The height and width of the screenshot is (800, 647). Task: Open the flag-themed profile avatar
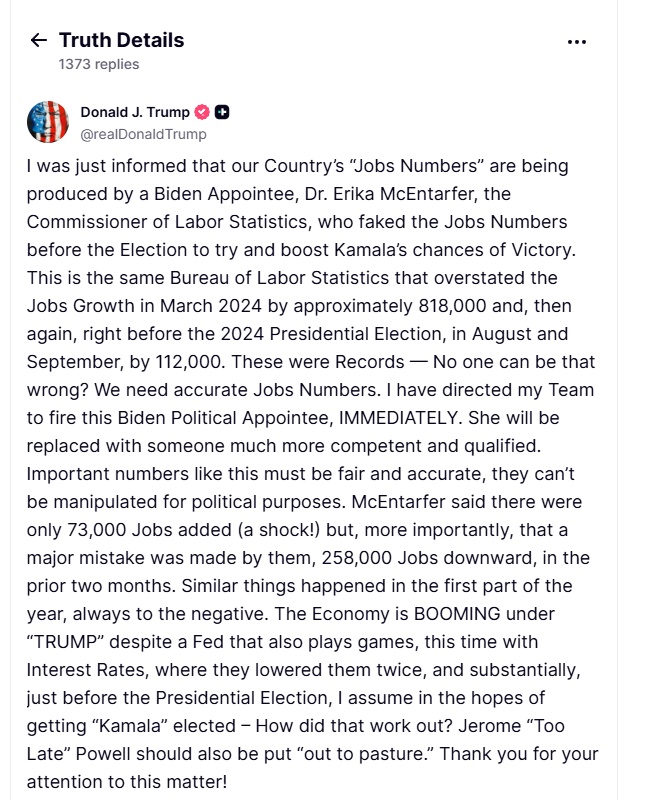[x=47, y=122]
